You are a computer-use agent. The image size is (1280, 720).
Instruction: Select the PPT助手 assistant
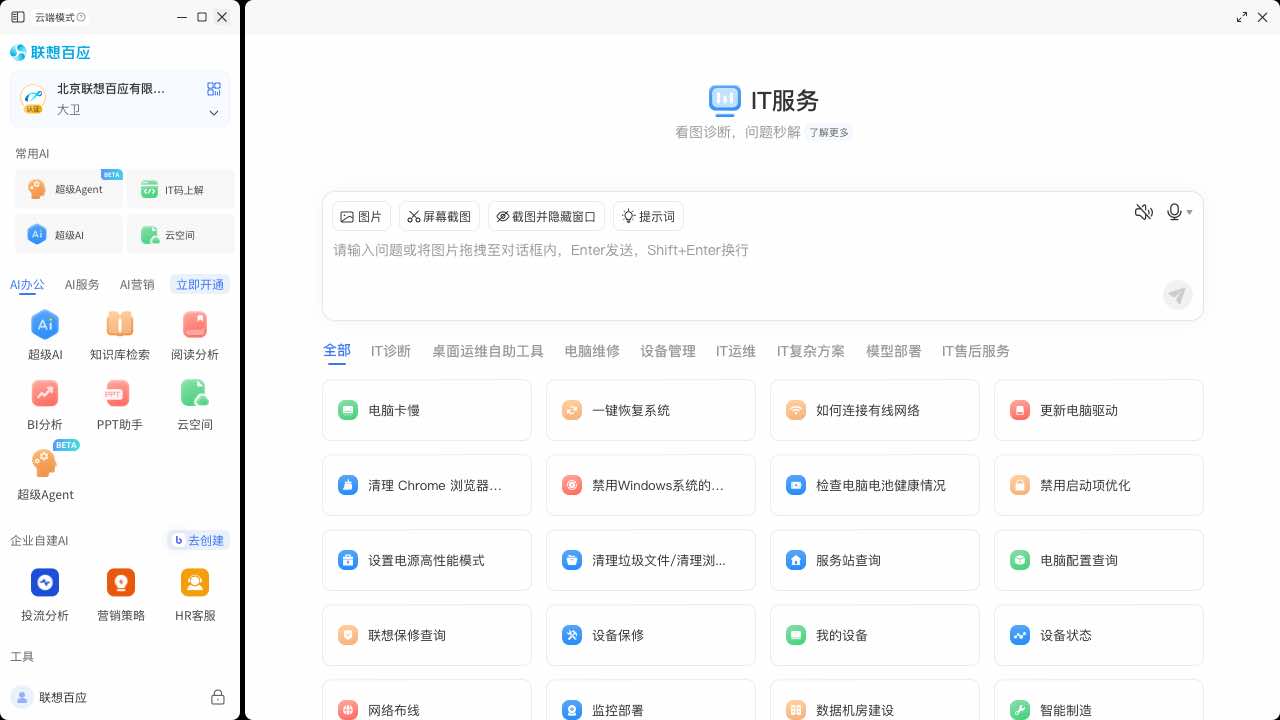pos(120,404)
